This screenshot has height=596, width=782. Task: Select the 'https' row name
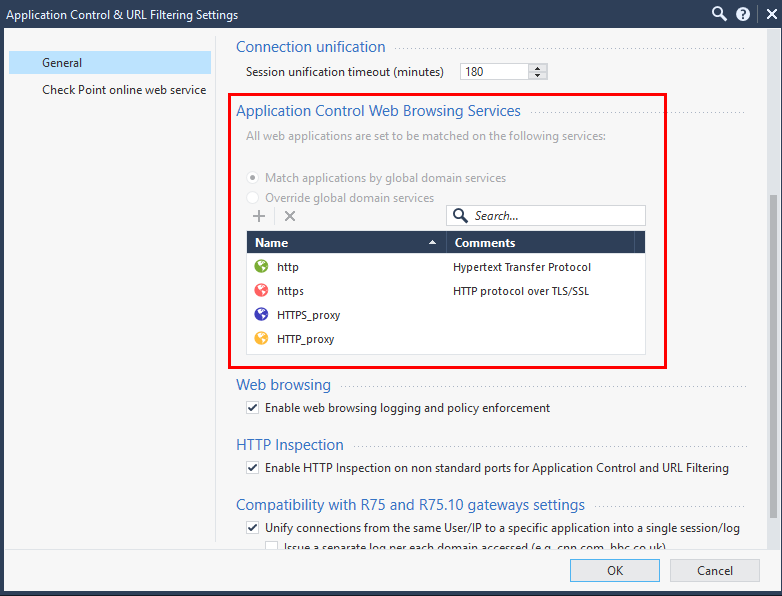(x=290, y=291)
